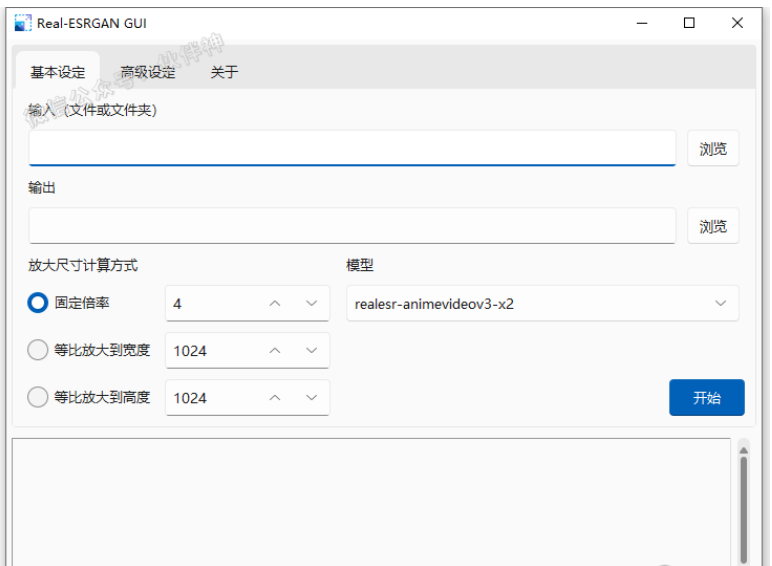This screenshot has width=772, height=566.
Task: Minimize the Real-ESRGAN GUI window
Action: 642,23
